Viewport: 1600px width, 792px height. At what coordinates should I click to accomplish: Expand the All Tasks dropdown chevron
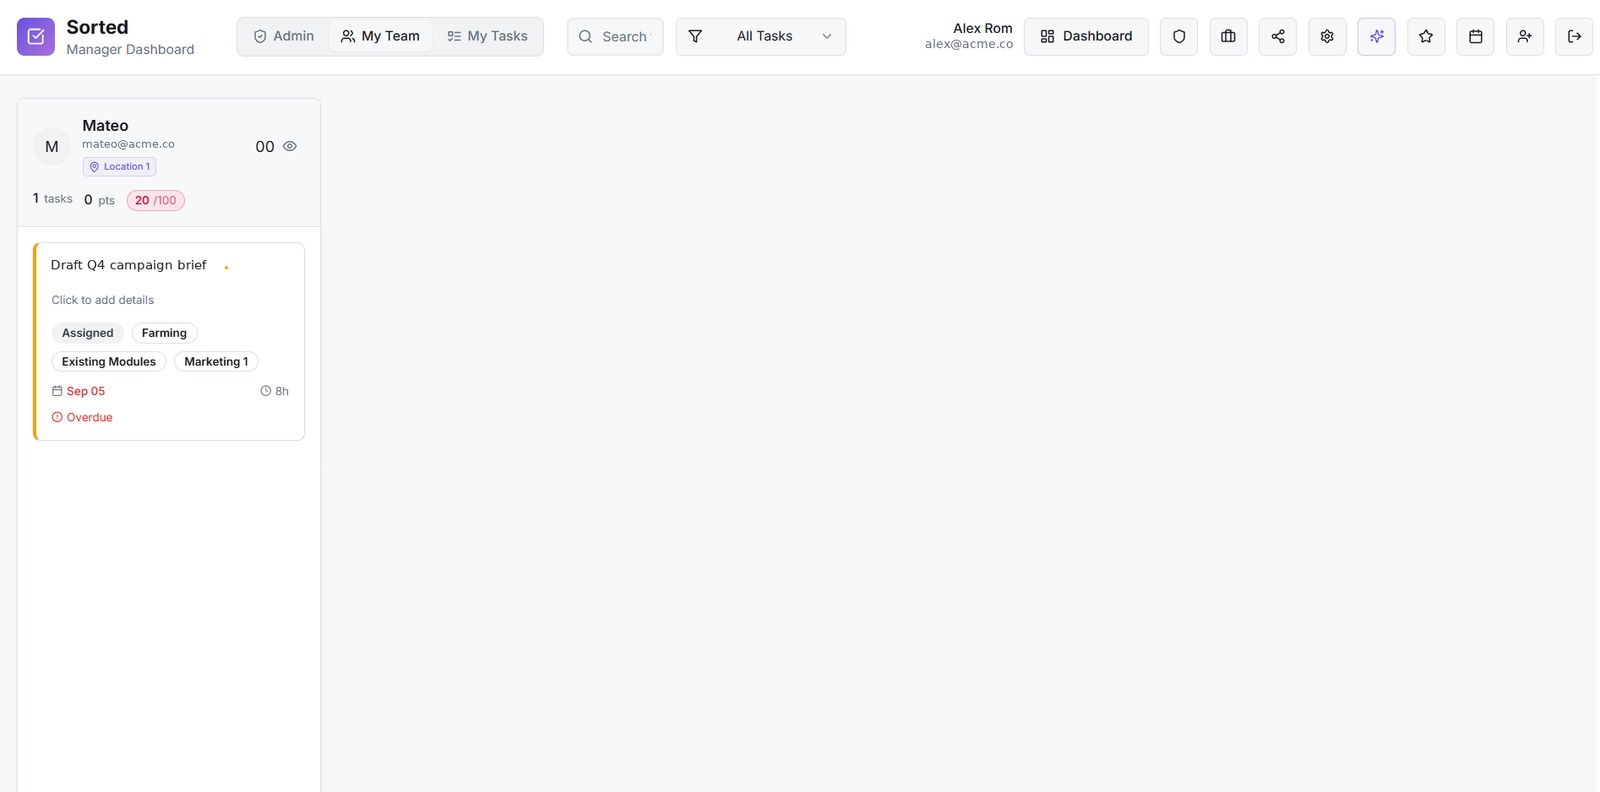(827, 36)
